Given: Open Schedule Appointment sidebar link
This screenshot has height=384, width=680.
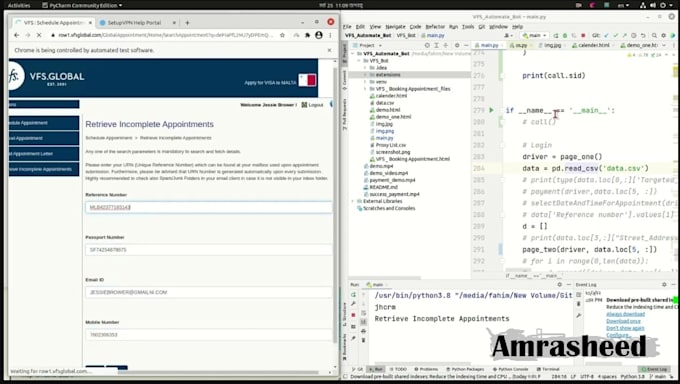Looking at the screenshot, I should click(44, 123).
